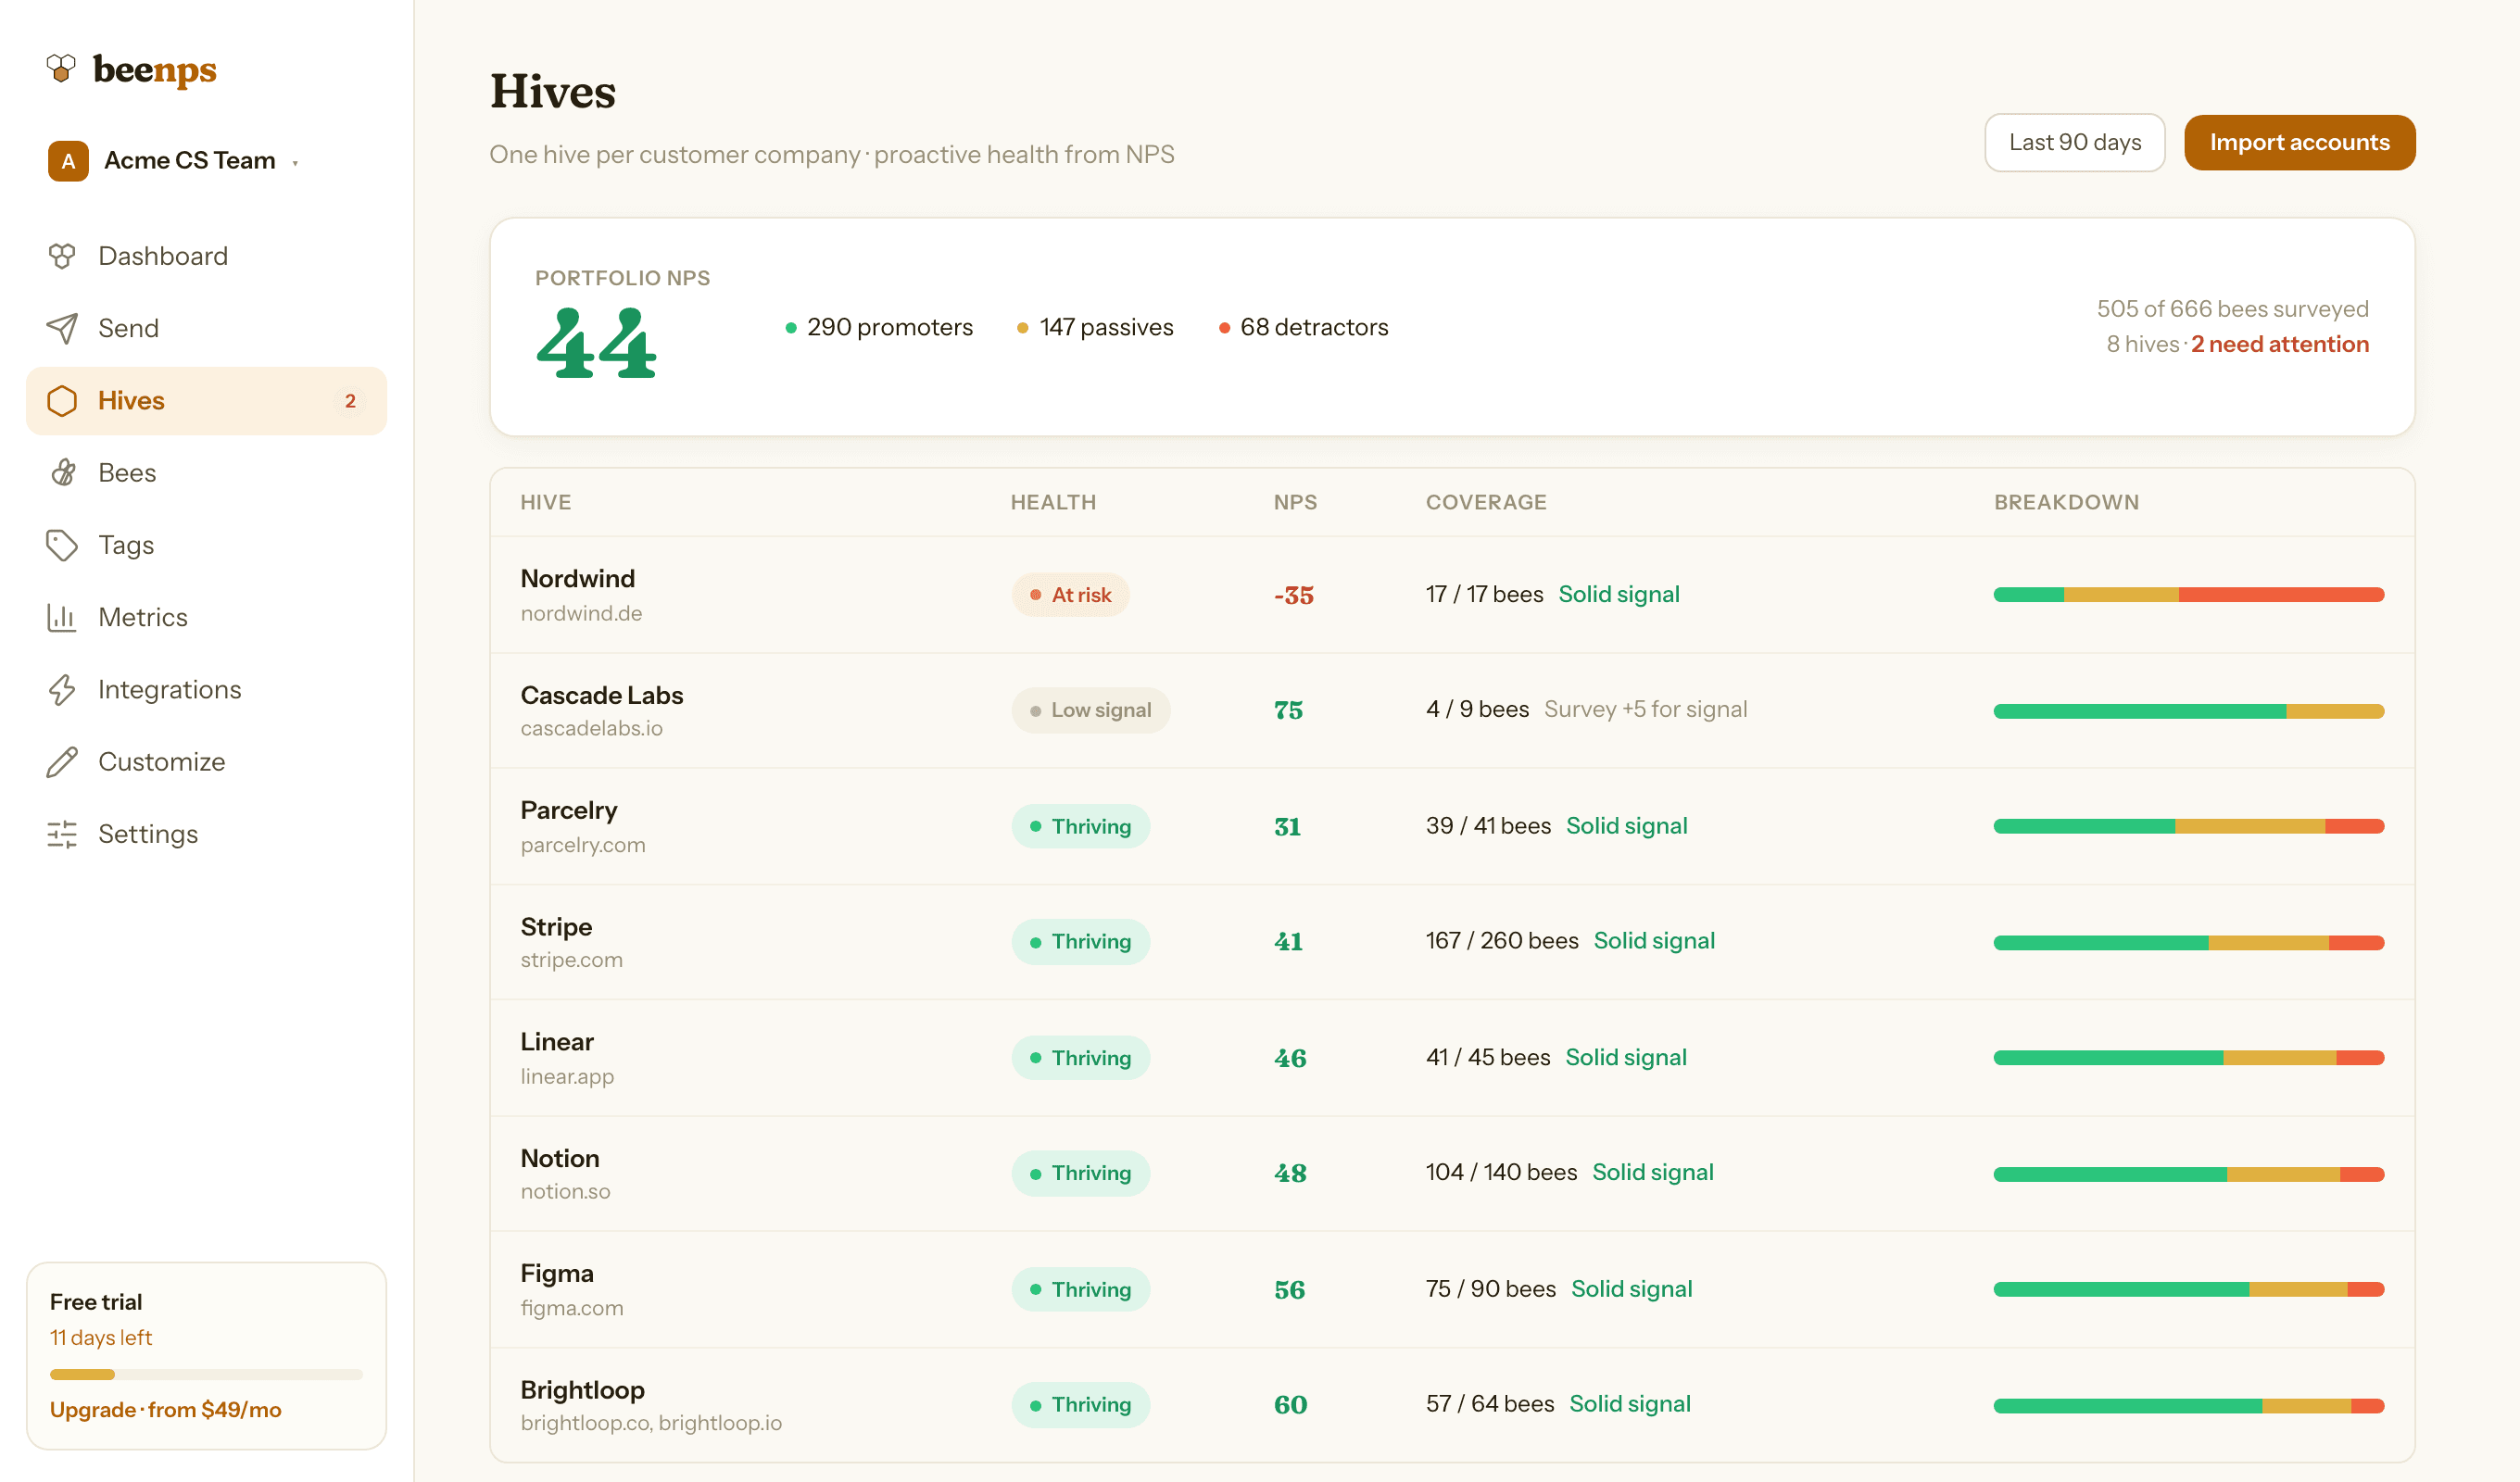This screenshot has height=1482, width=2520.
Task: Click the Hives hexagon icon
Action: pyautogui.click(x=62, y=401)
